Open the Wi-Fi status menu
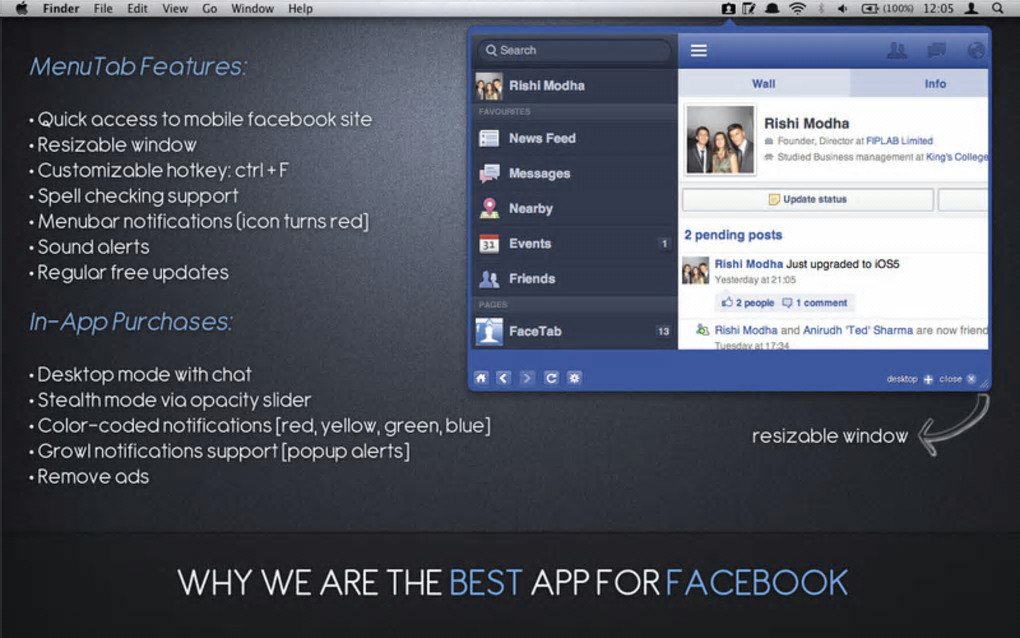 click(797, 8)
